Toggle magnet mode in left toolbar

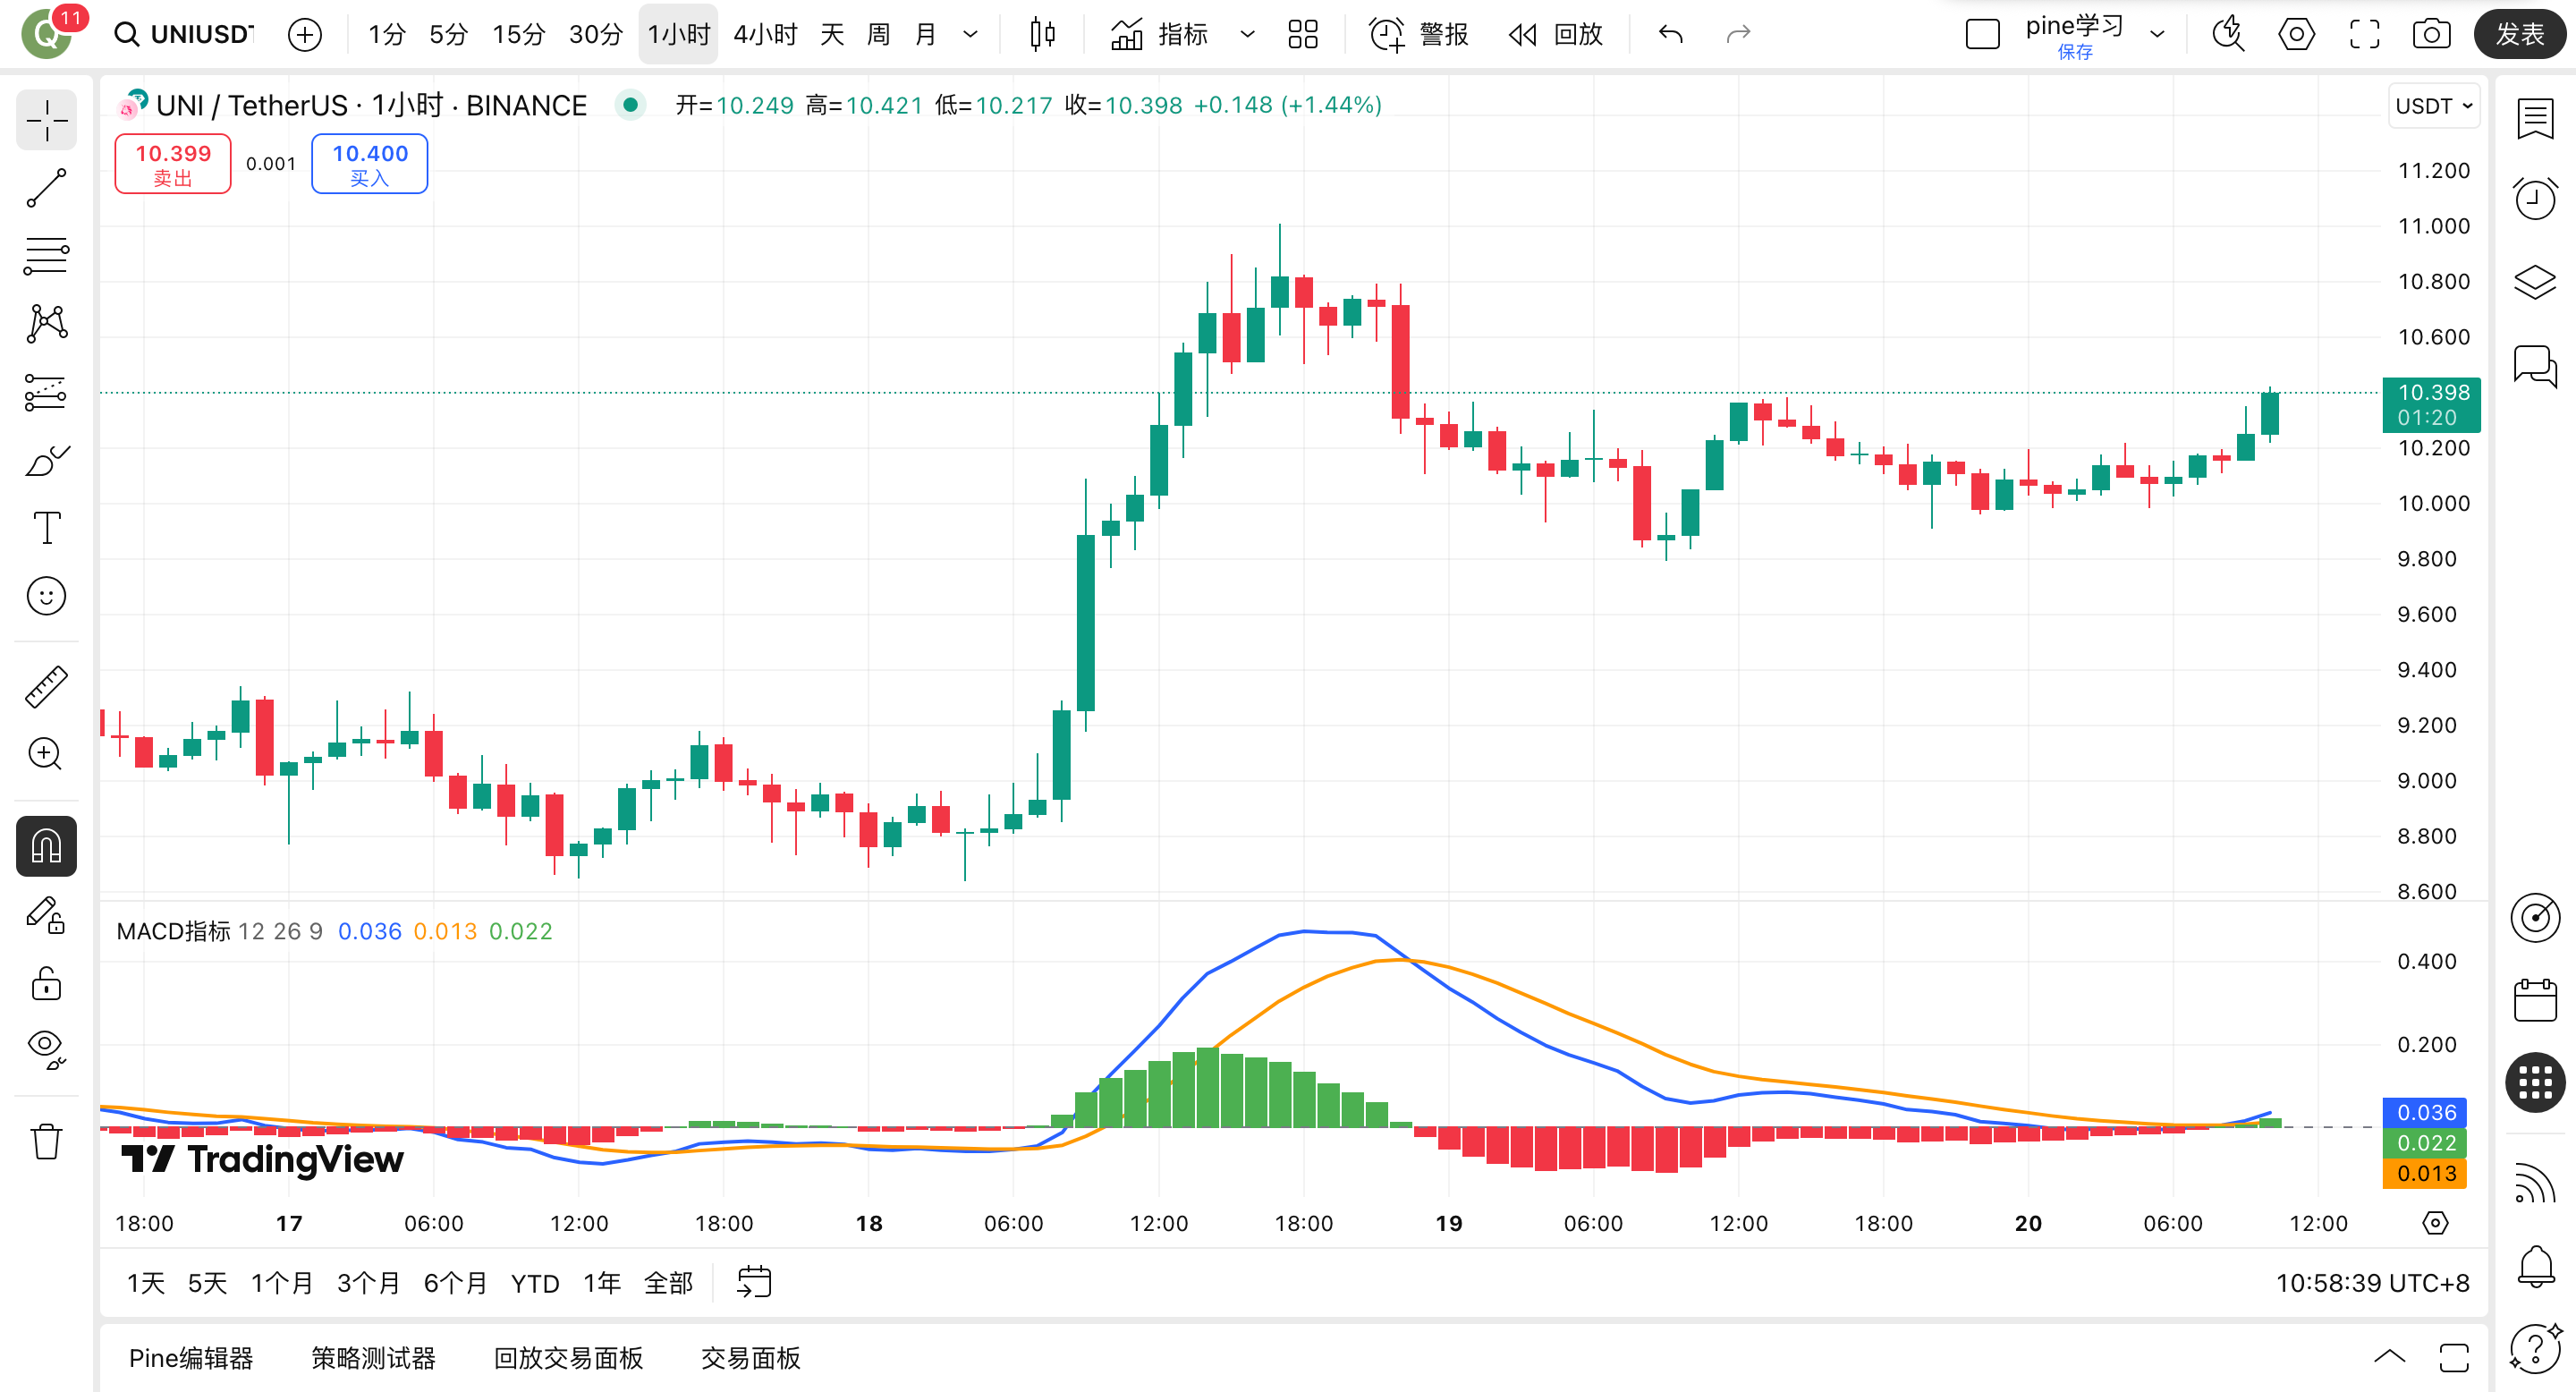[46, 847]
